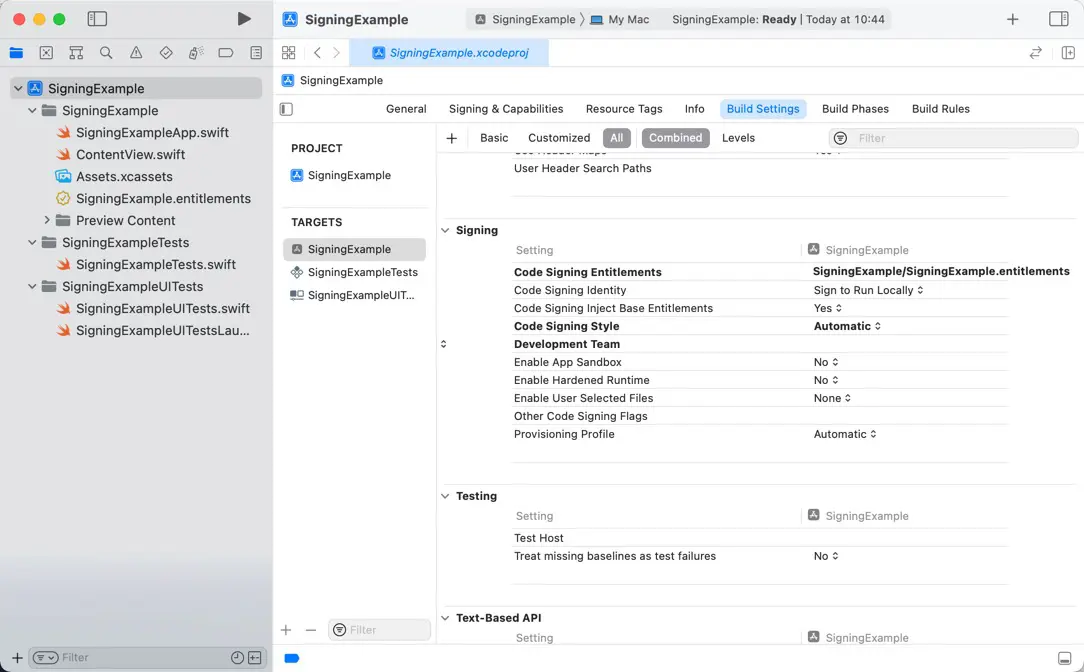
Task: Remove the selected target with minus
Action: 310,630
